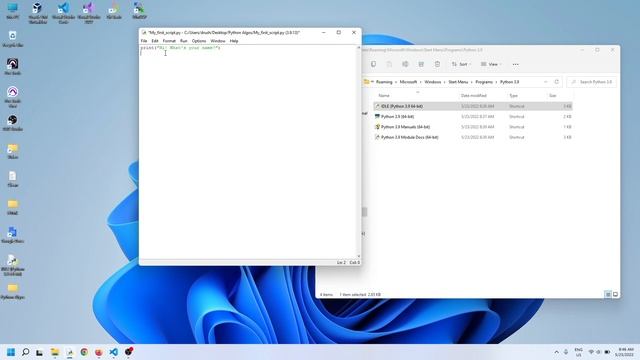Click the Delete trash icon in File Explorer
This screenshot has width=640, height=360.
[437, 64]
